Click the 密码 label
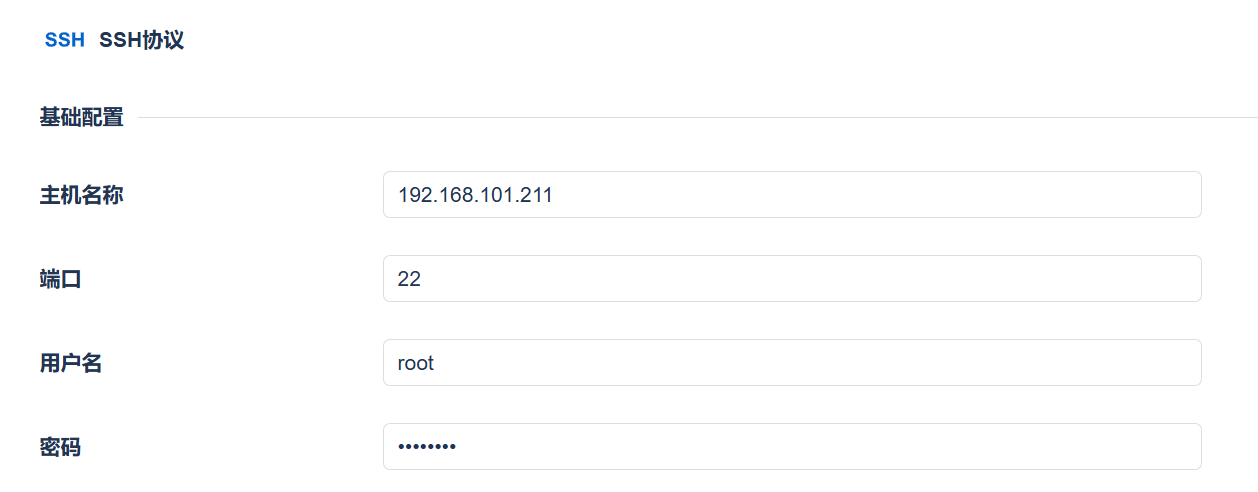The width and height of the screenshot is (1258, 492). coord(61,446)
